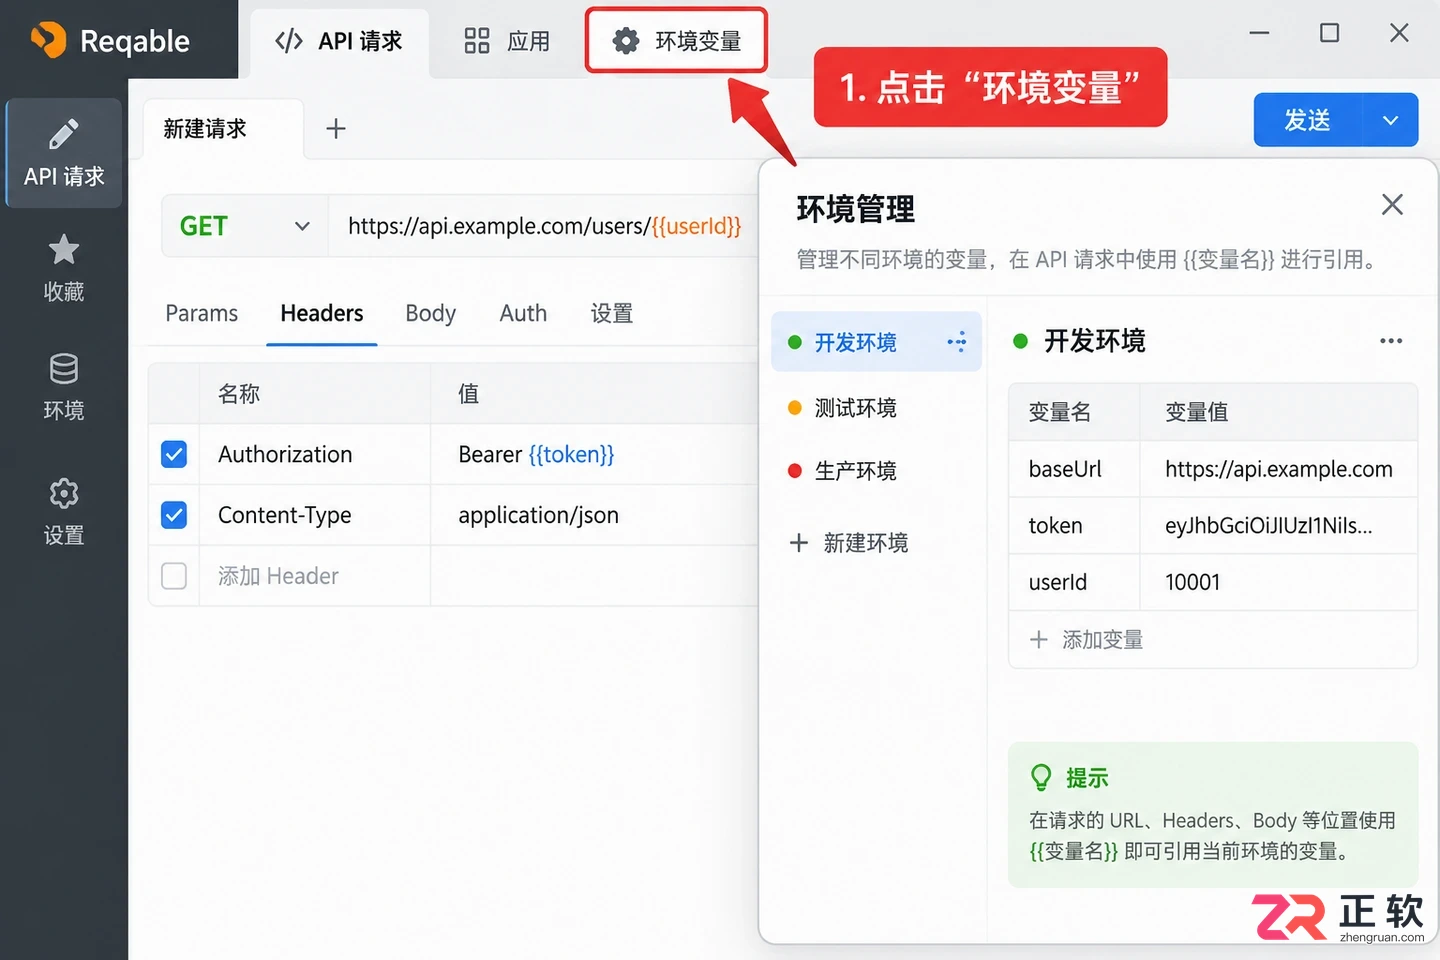Expand the 发送 button dropdown arrow

tap(1390, 120)
